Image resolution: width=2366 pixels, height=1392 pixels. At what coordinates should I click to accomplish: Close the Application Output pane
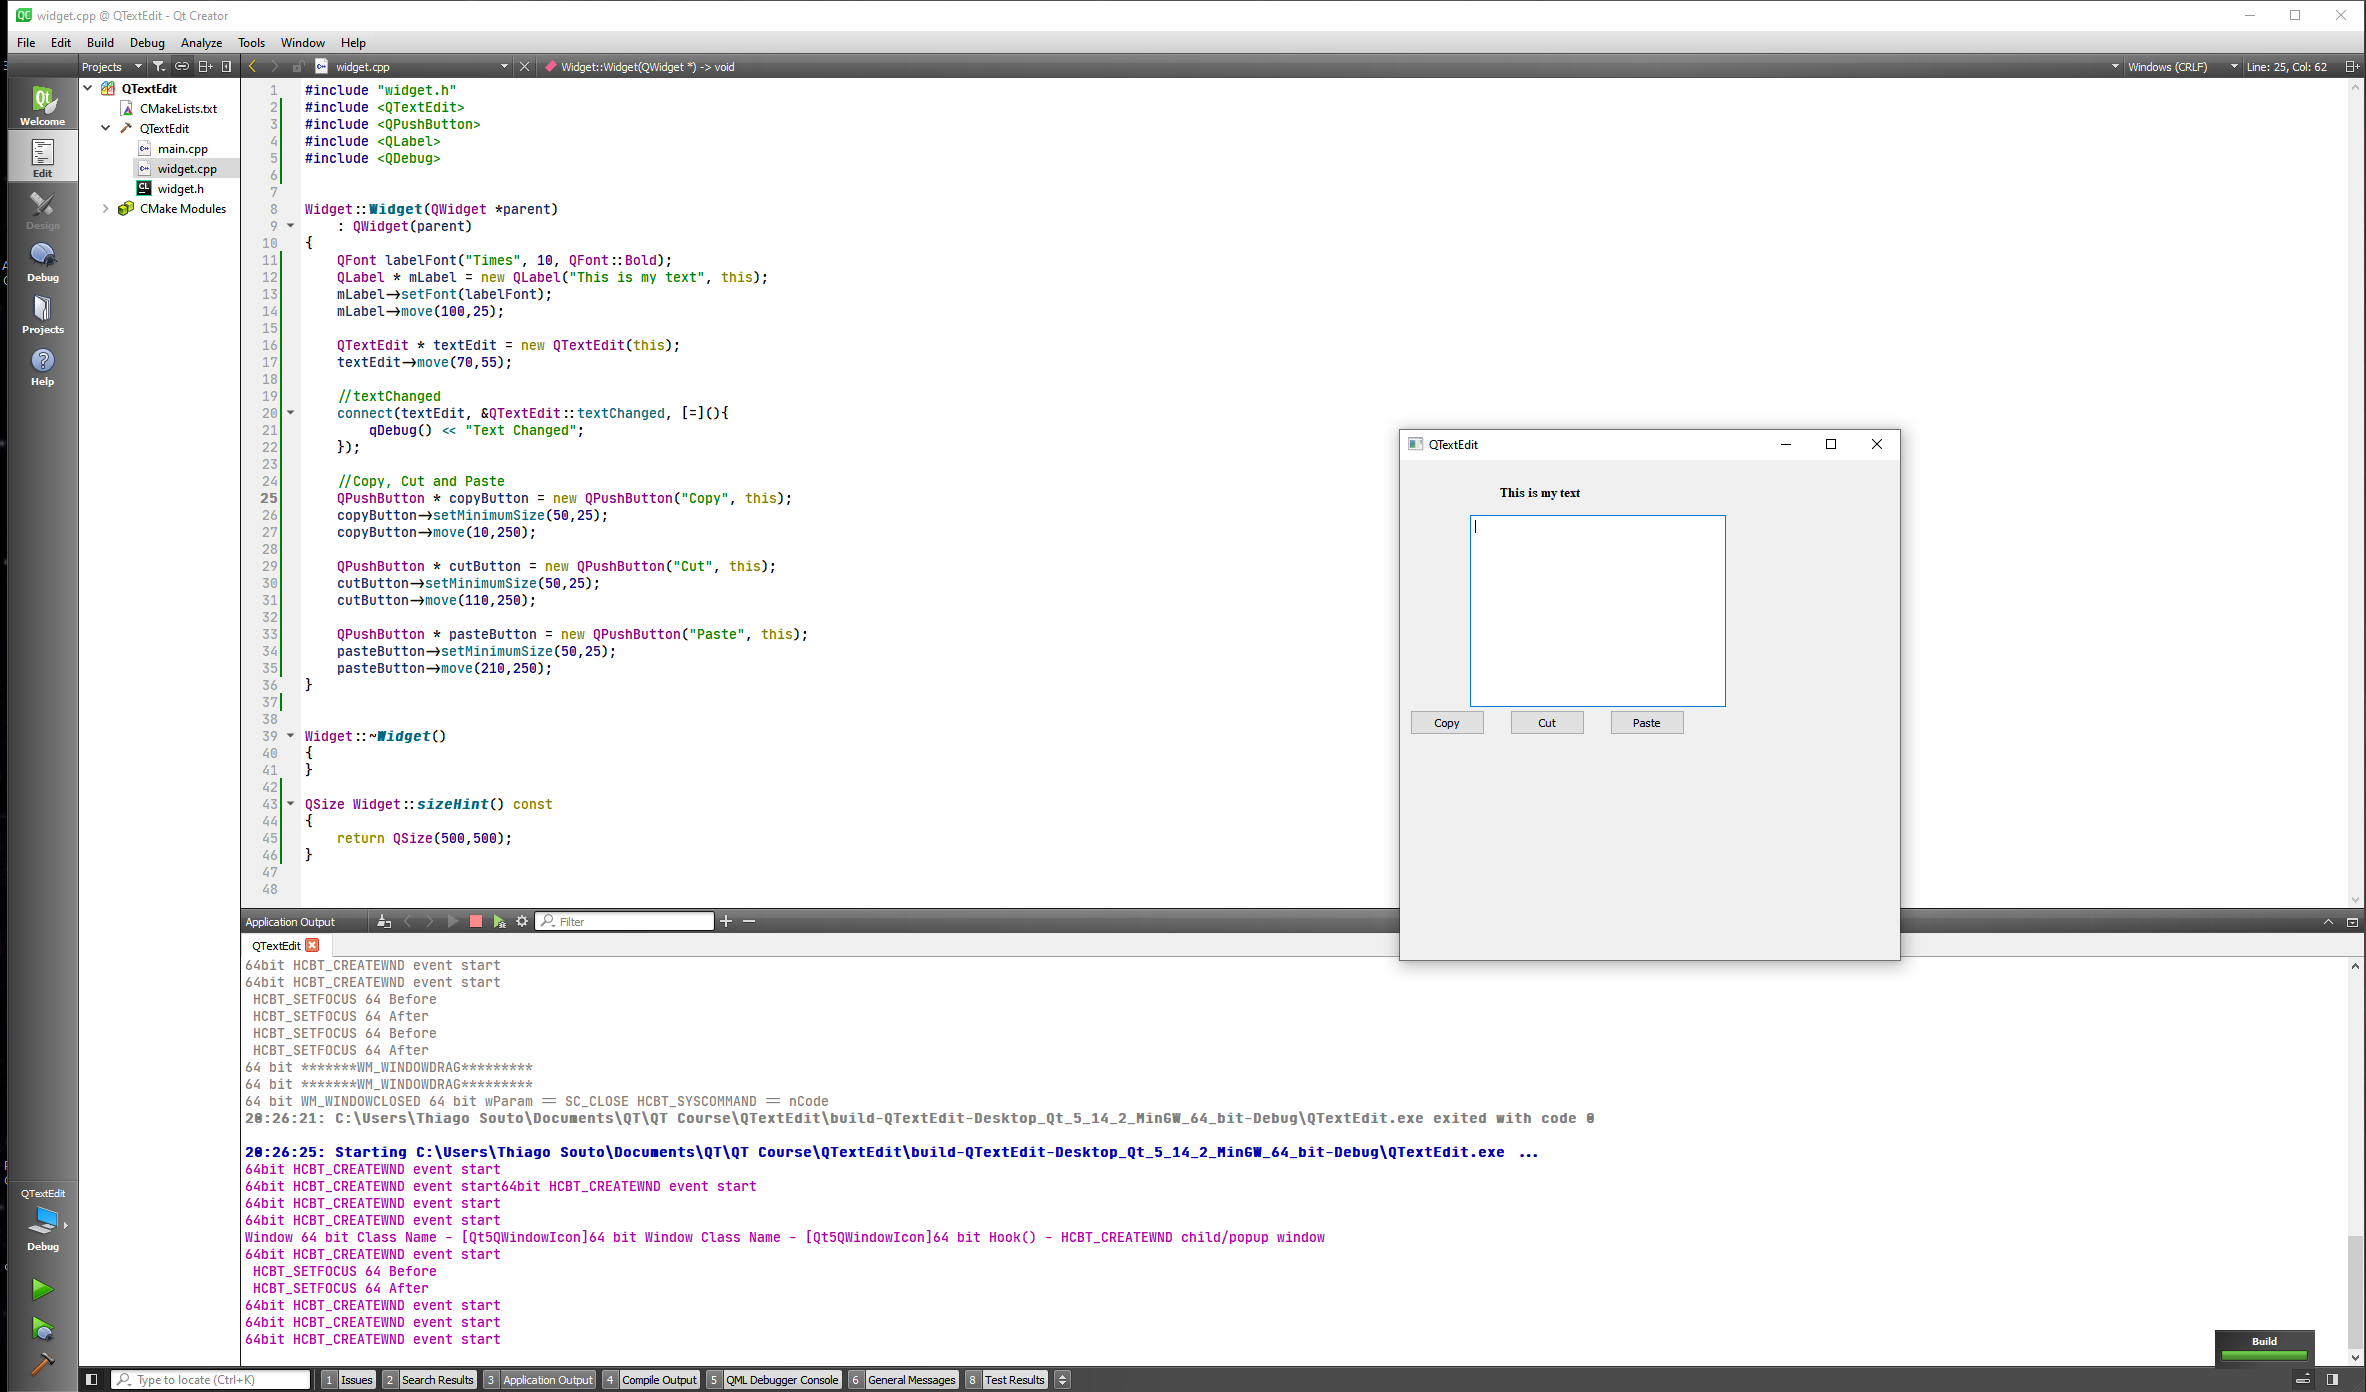click(2352, 921)
